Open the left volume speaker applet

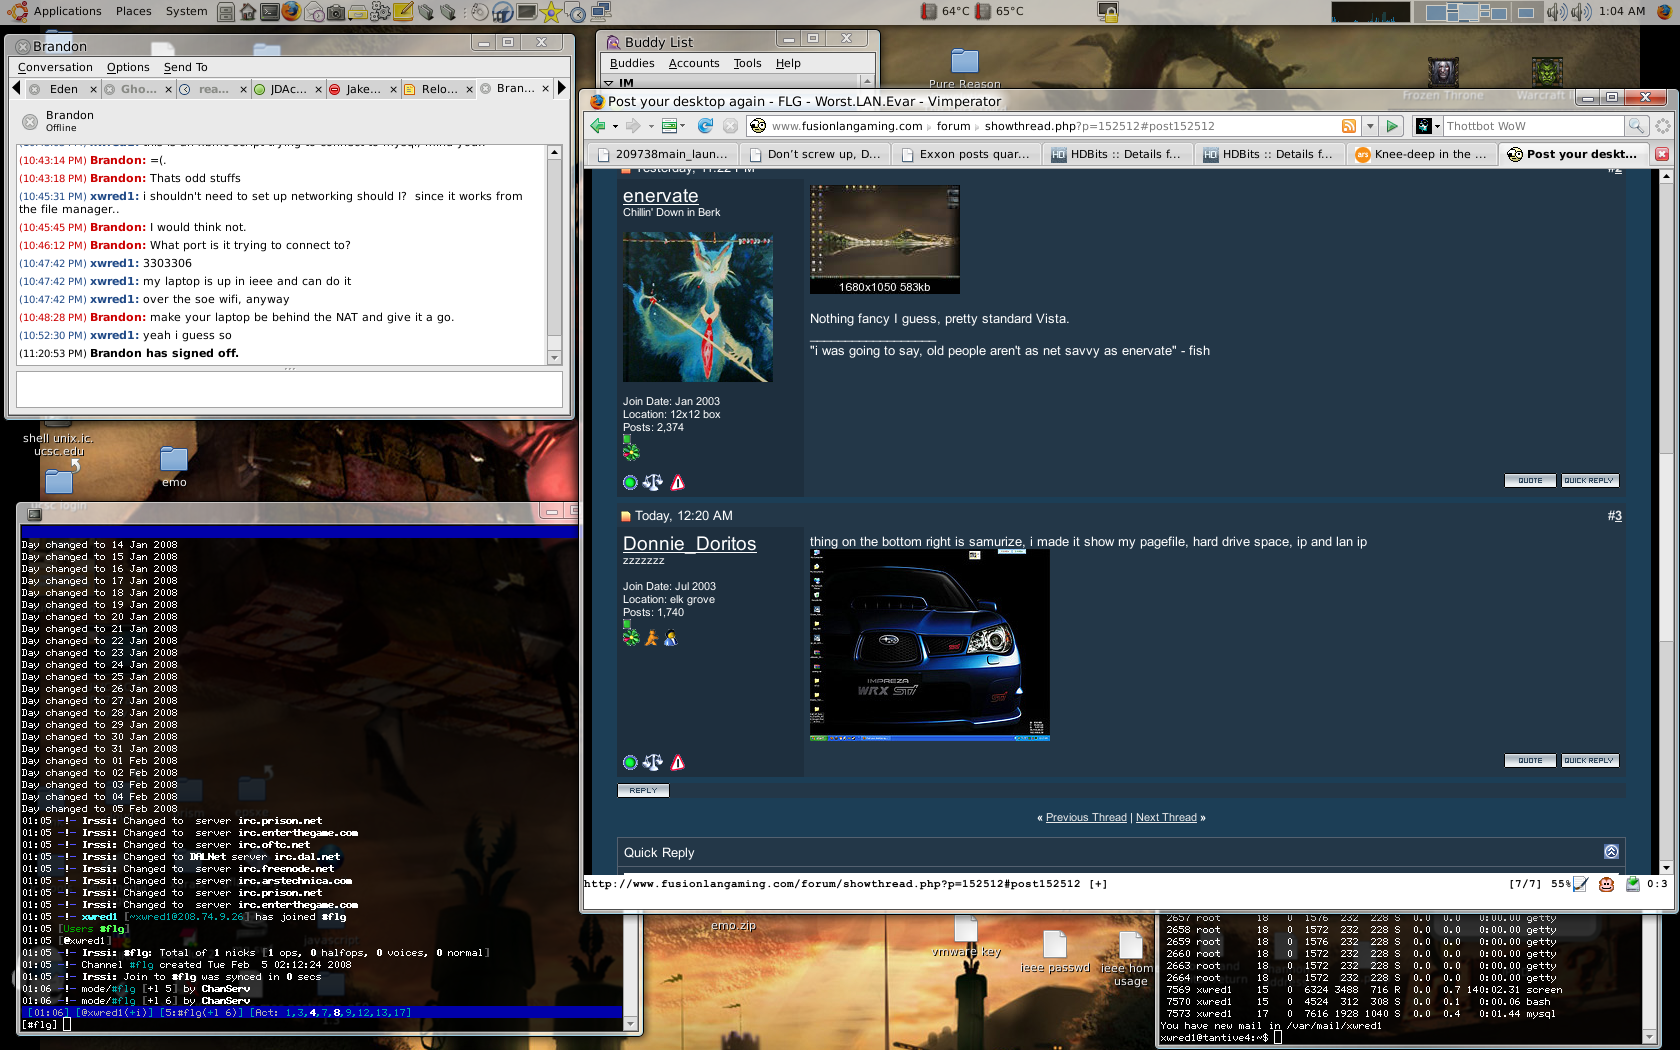1556,12
